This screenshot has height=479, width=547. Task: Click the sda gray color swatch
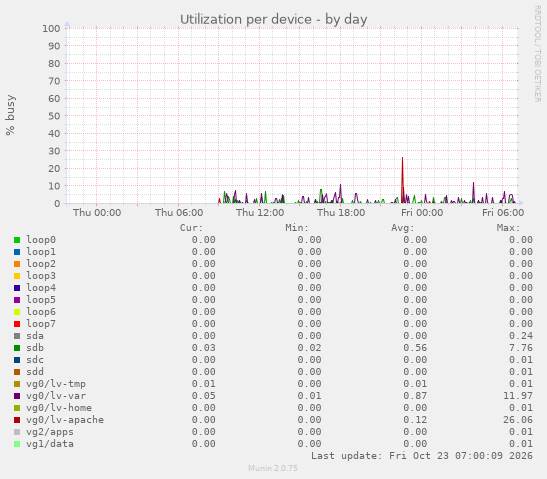click(17, 336)
